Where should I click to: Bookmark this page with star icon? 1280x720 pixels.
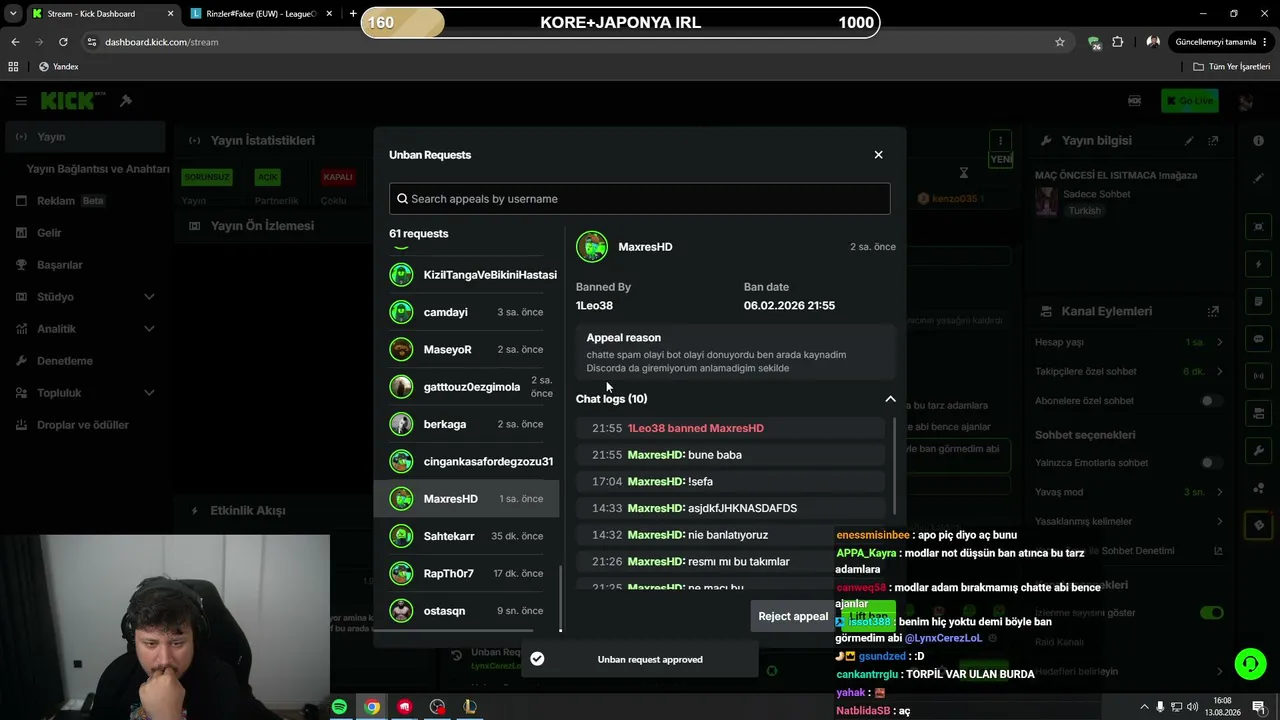pyautogui.click(x=1060, y=42)
